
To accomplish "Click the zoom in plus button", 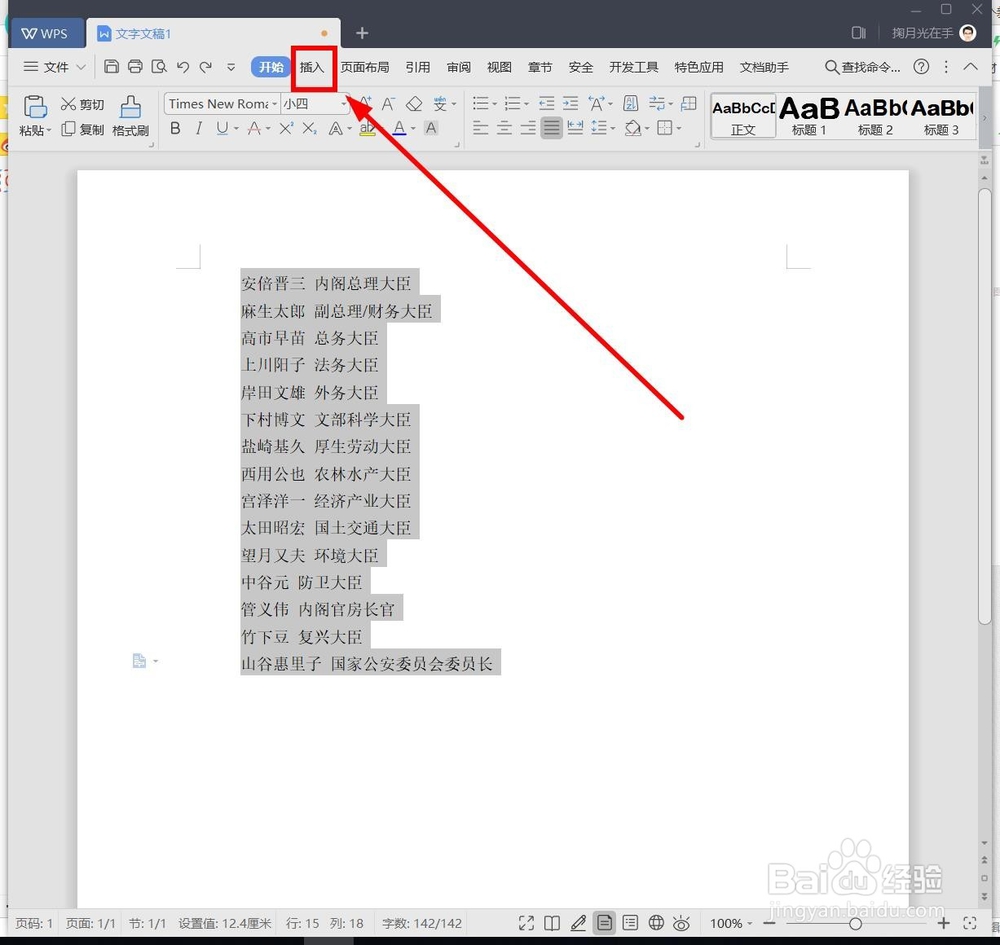I will (944, 923).
